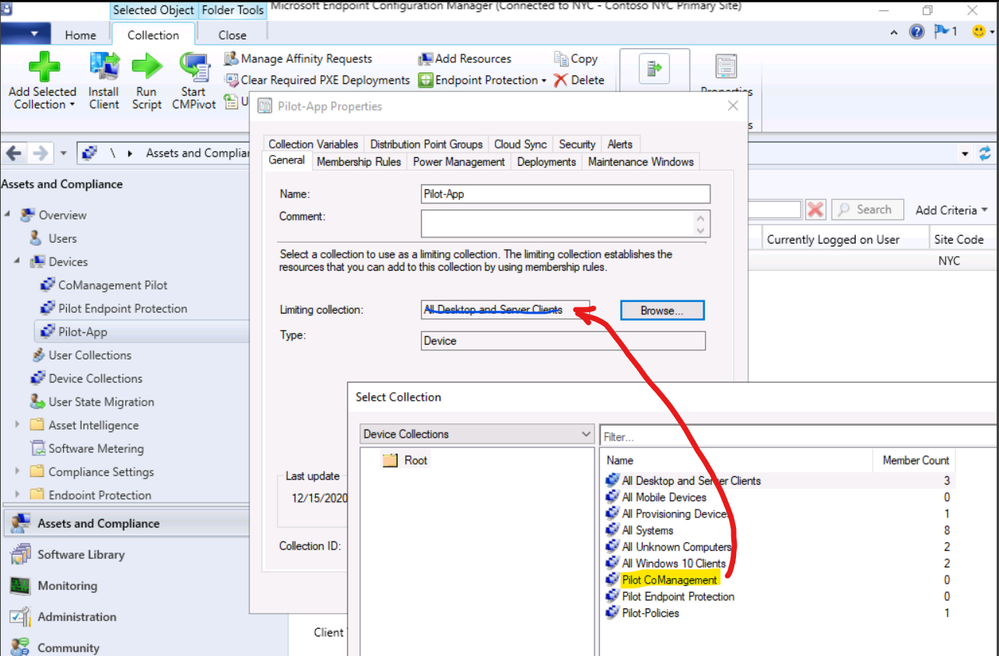Open Software Metering node
Image resolution: width=999 pixels, height=656 pixels.
click(96, 448)
